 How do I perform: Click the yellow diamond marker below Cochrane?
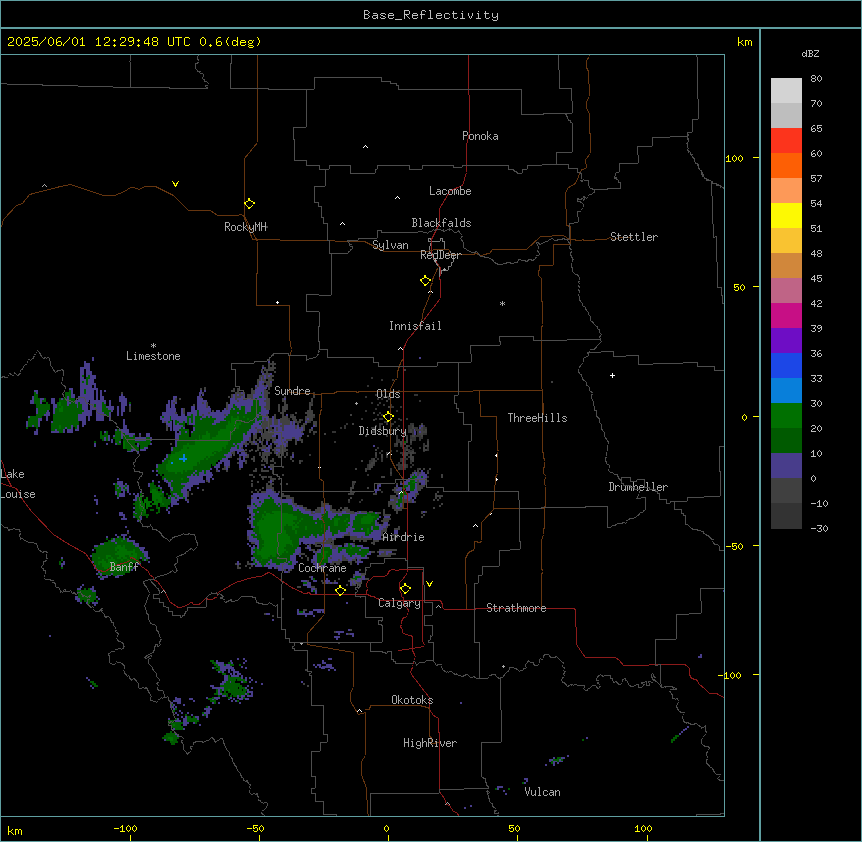pyautogui.click(x=340, y=590)
